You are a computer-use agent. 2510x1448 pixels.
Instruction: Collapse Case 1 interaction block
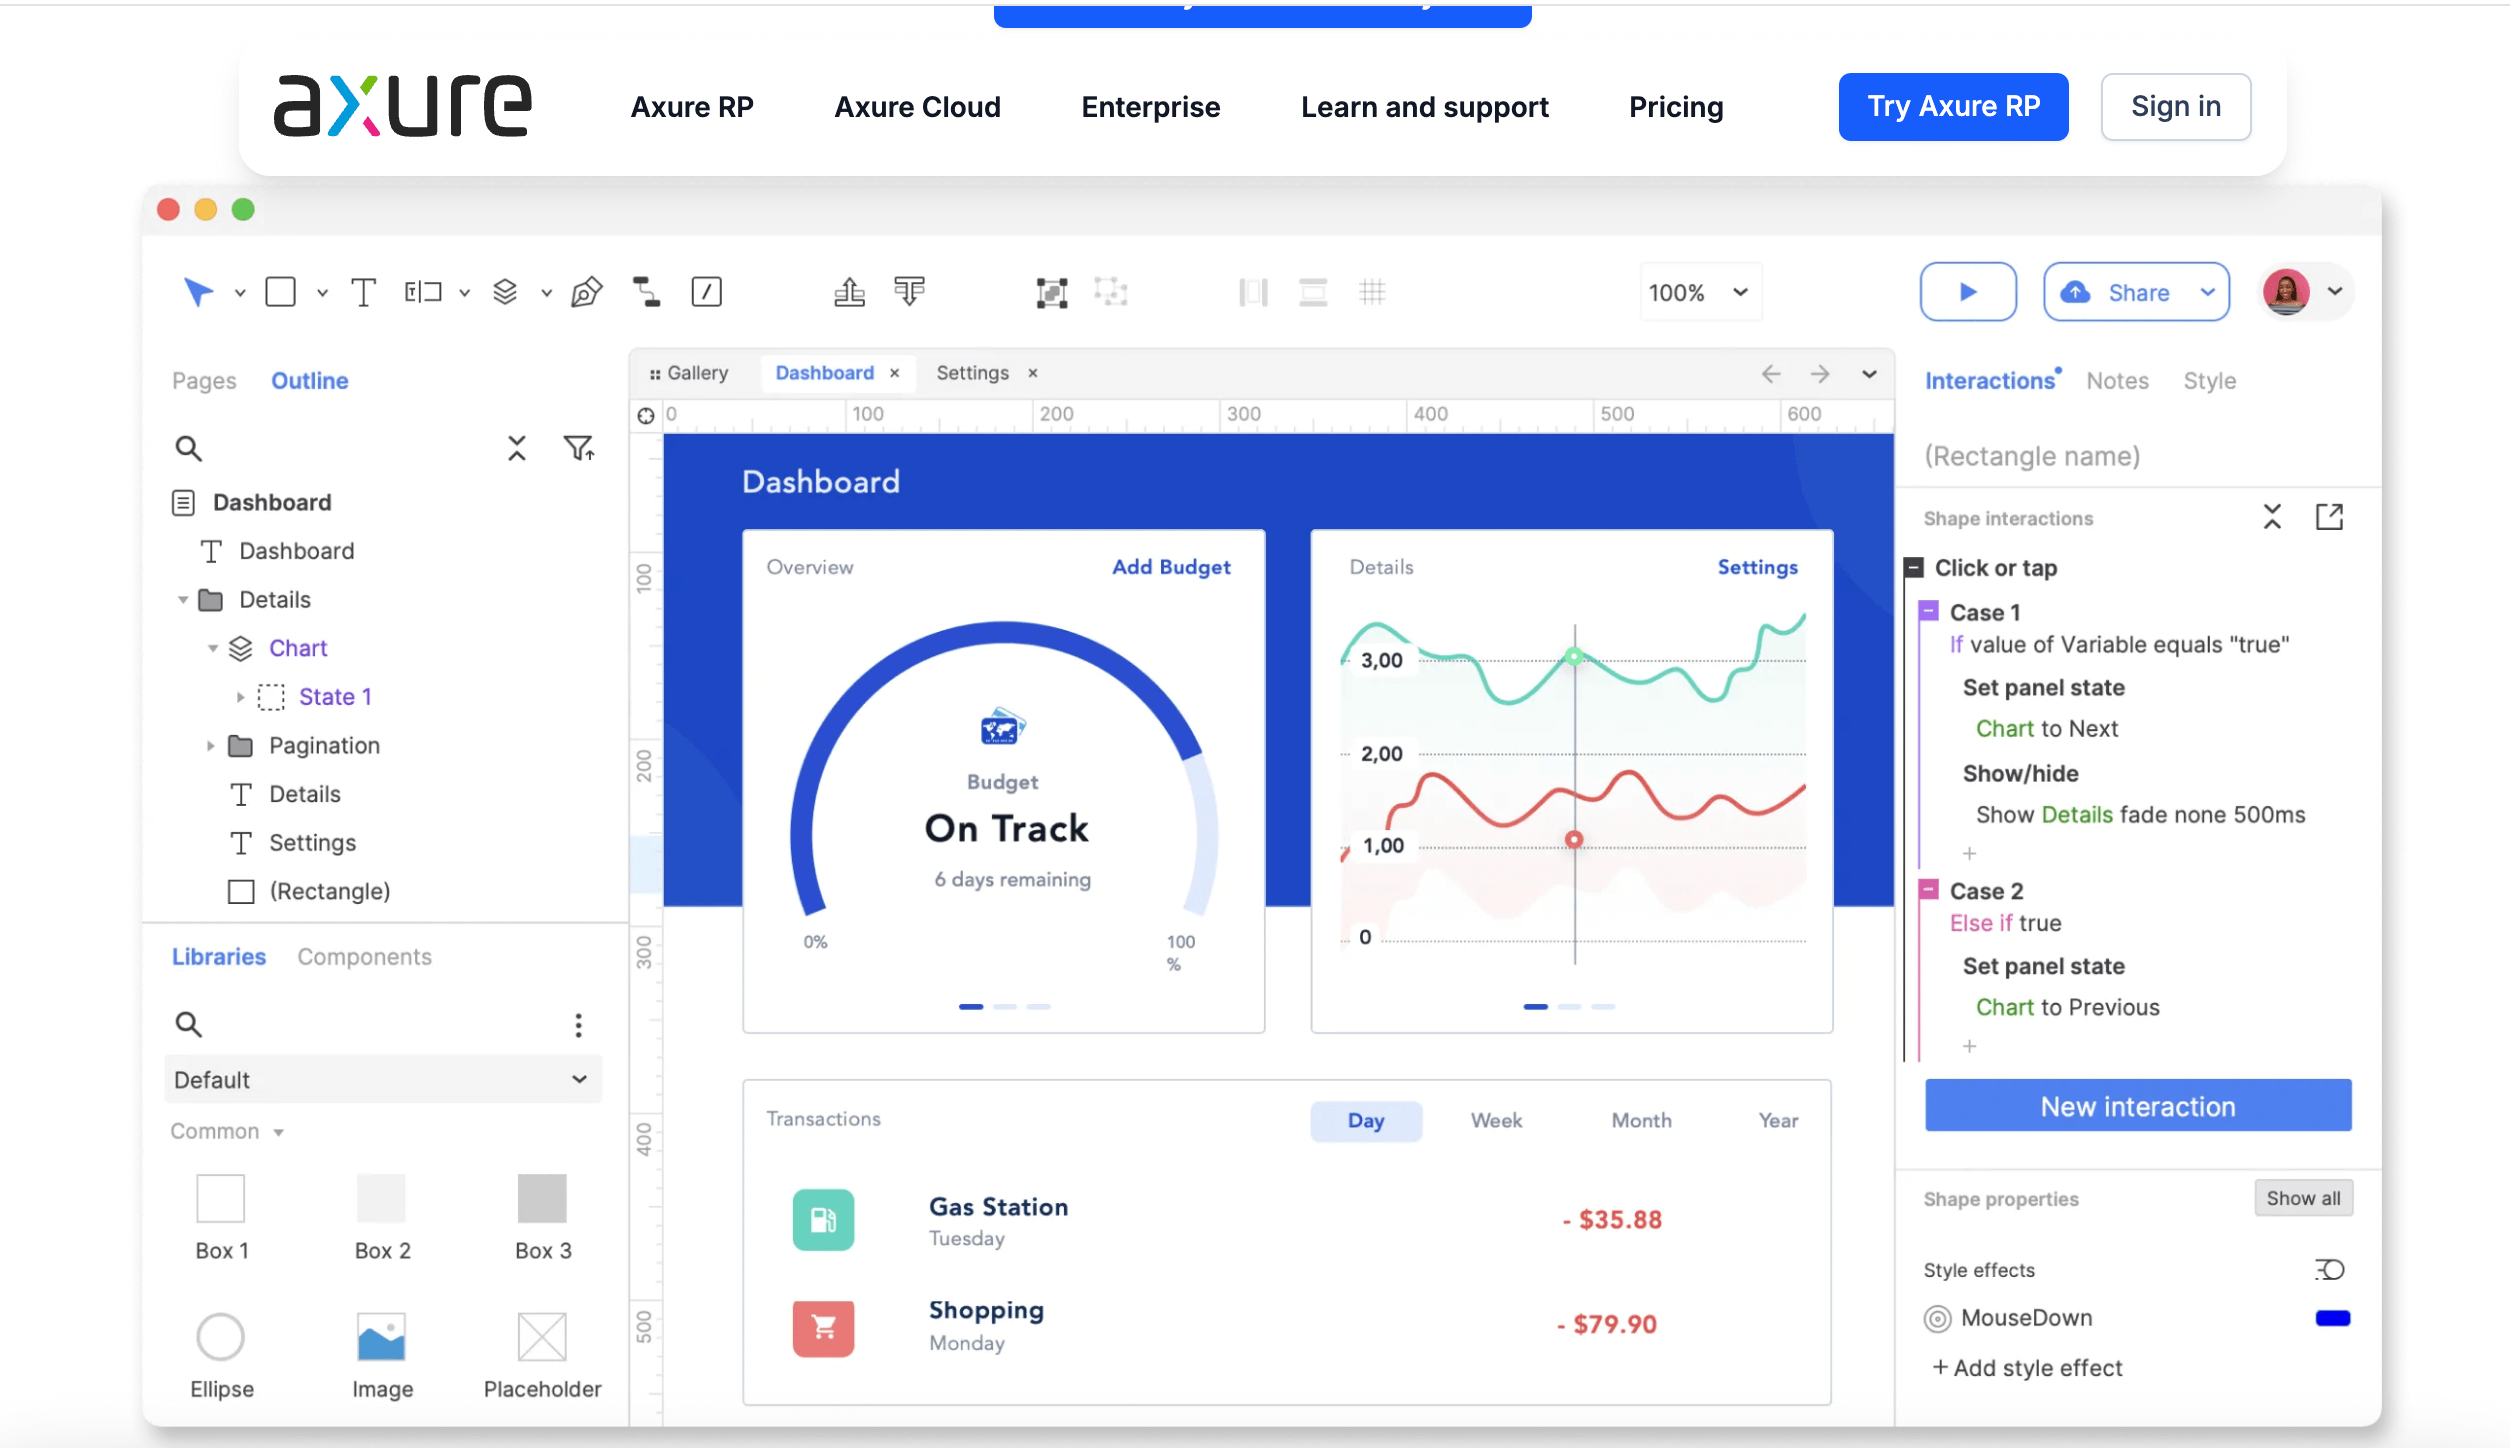click(x=1929, y=611)
